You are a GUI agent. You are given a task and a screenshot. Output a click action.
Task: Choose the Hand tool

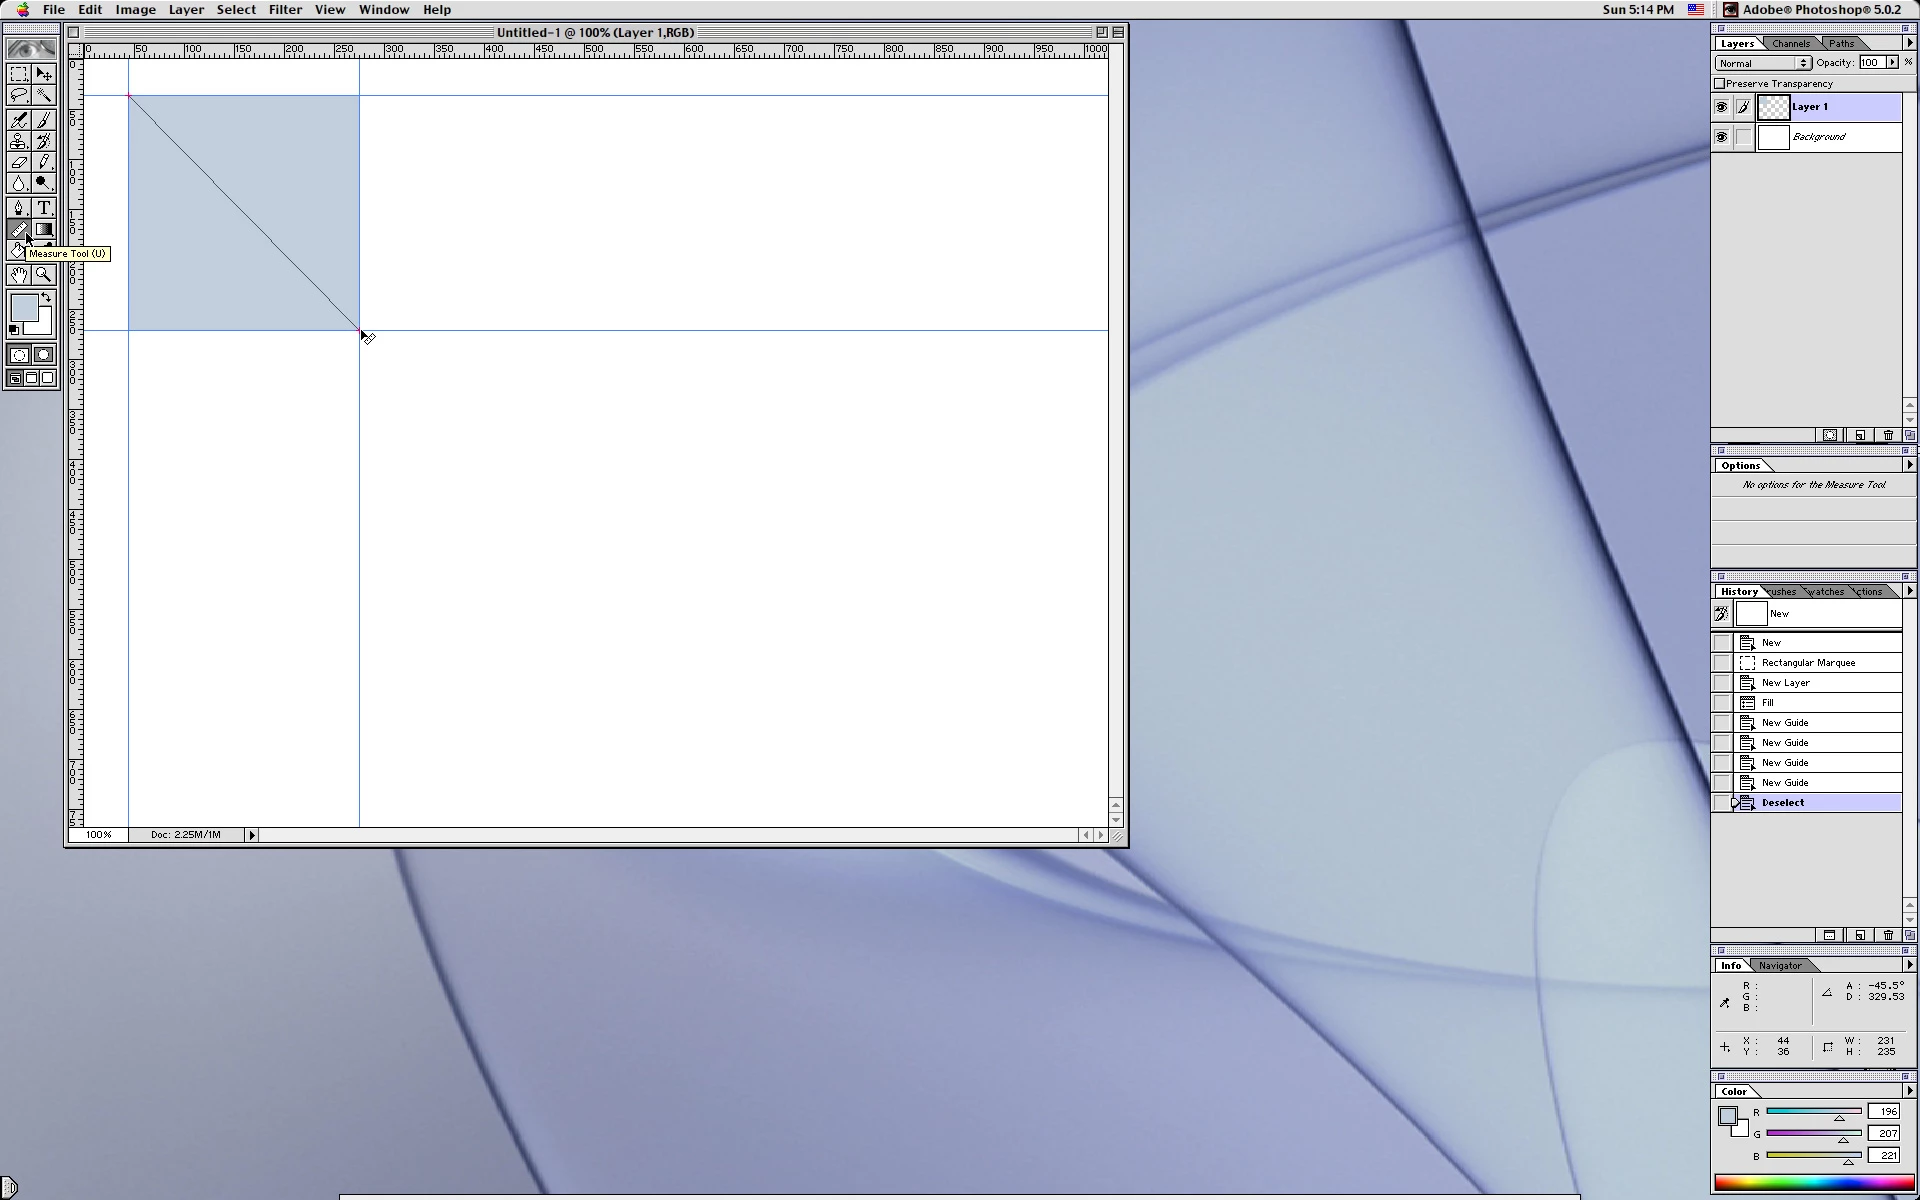pos(18,275)
